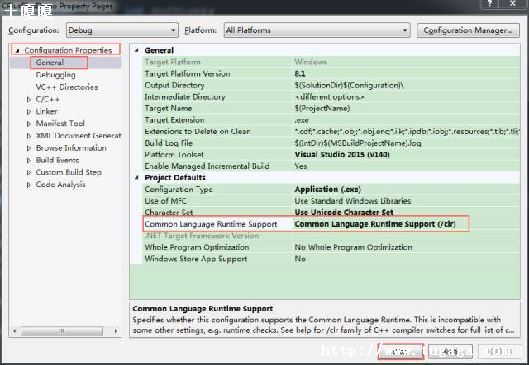The width and height of the screenshot is (529, 365).
Task: Select VC++ Directories in the tree
Action: (67, 87)
